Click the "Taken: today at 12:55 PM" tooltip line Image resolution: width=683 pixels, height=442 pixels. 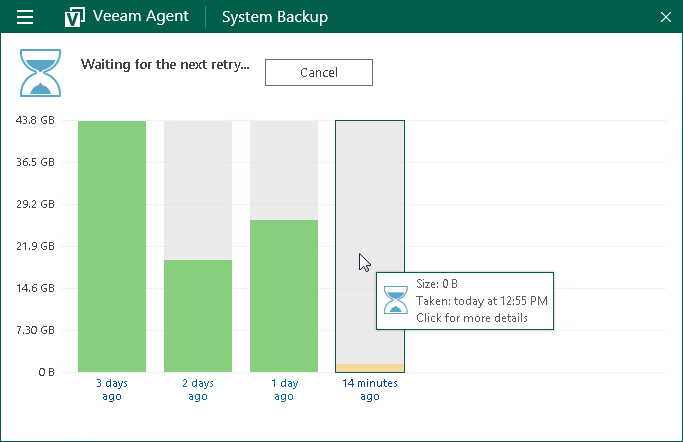coord(479,301)
